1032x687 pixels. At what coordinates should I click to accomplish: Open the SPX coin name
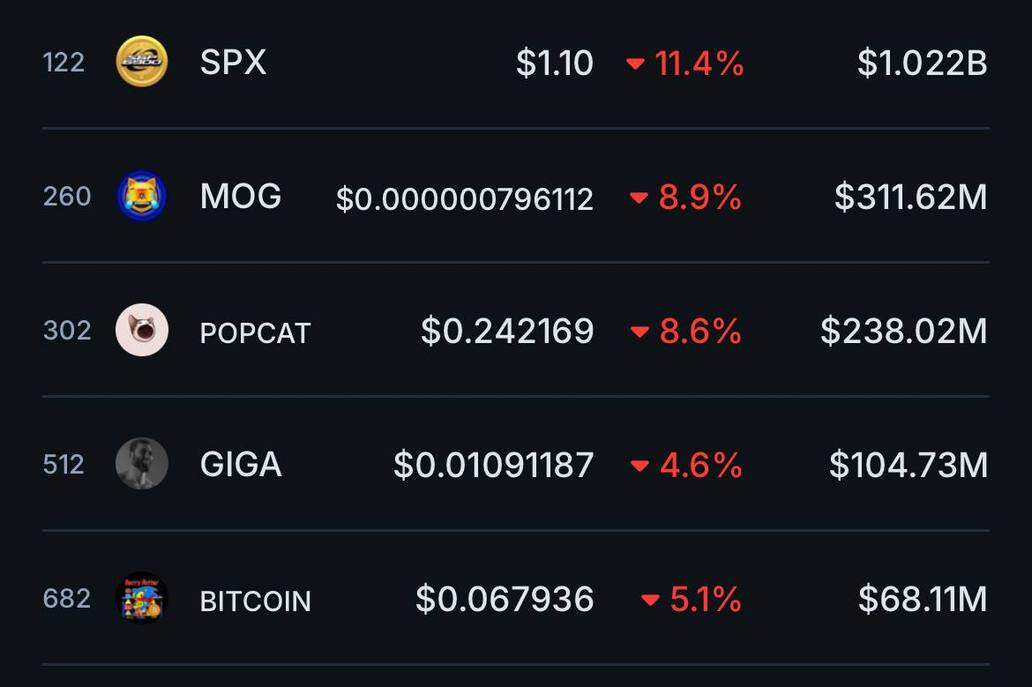point(233,63)
